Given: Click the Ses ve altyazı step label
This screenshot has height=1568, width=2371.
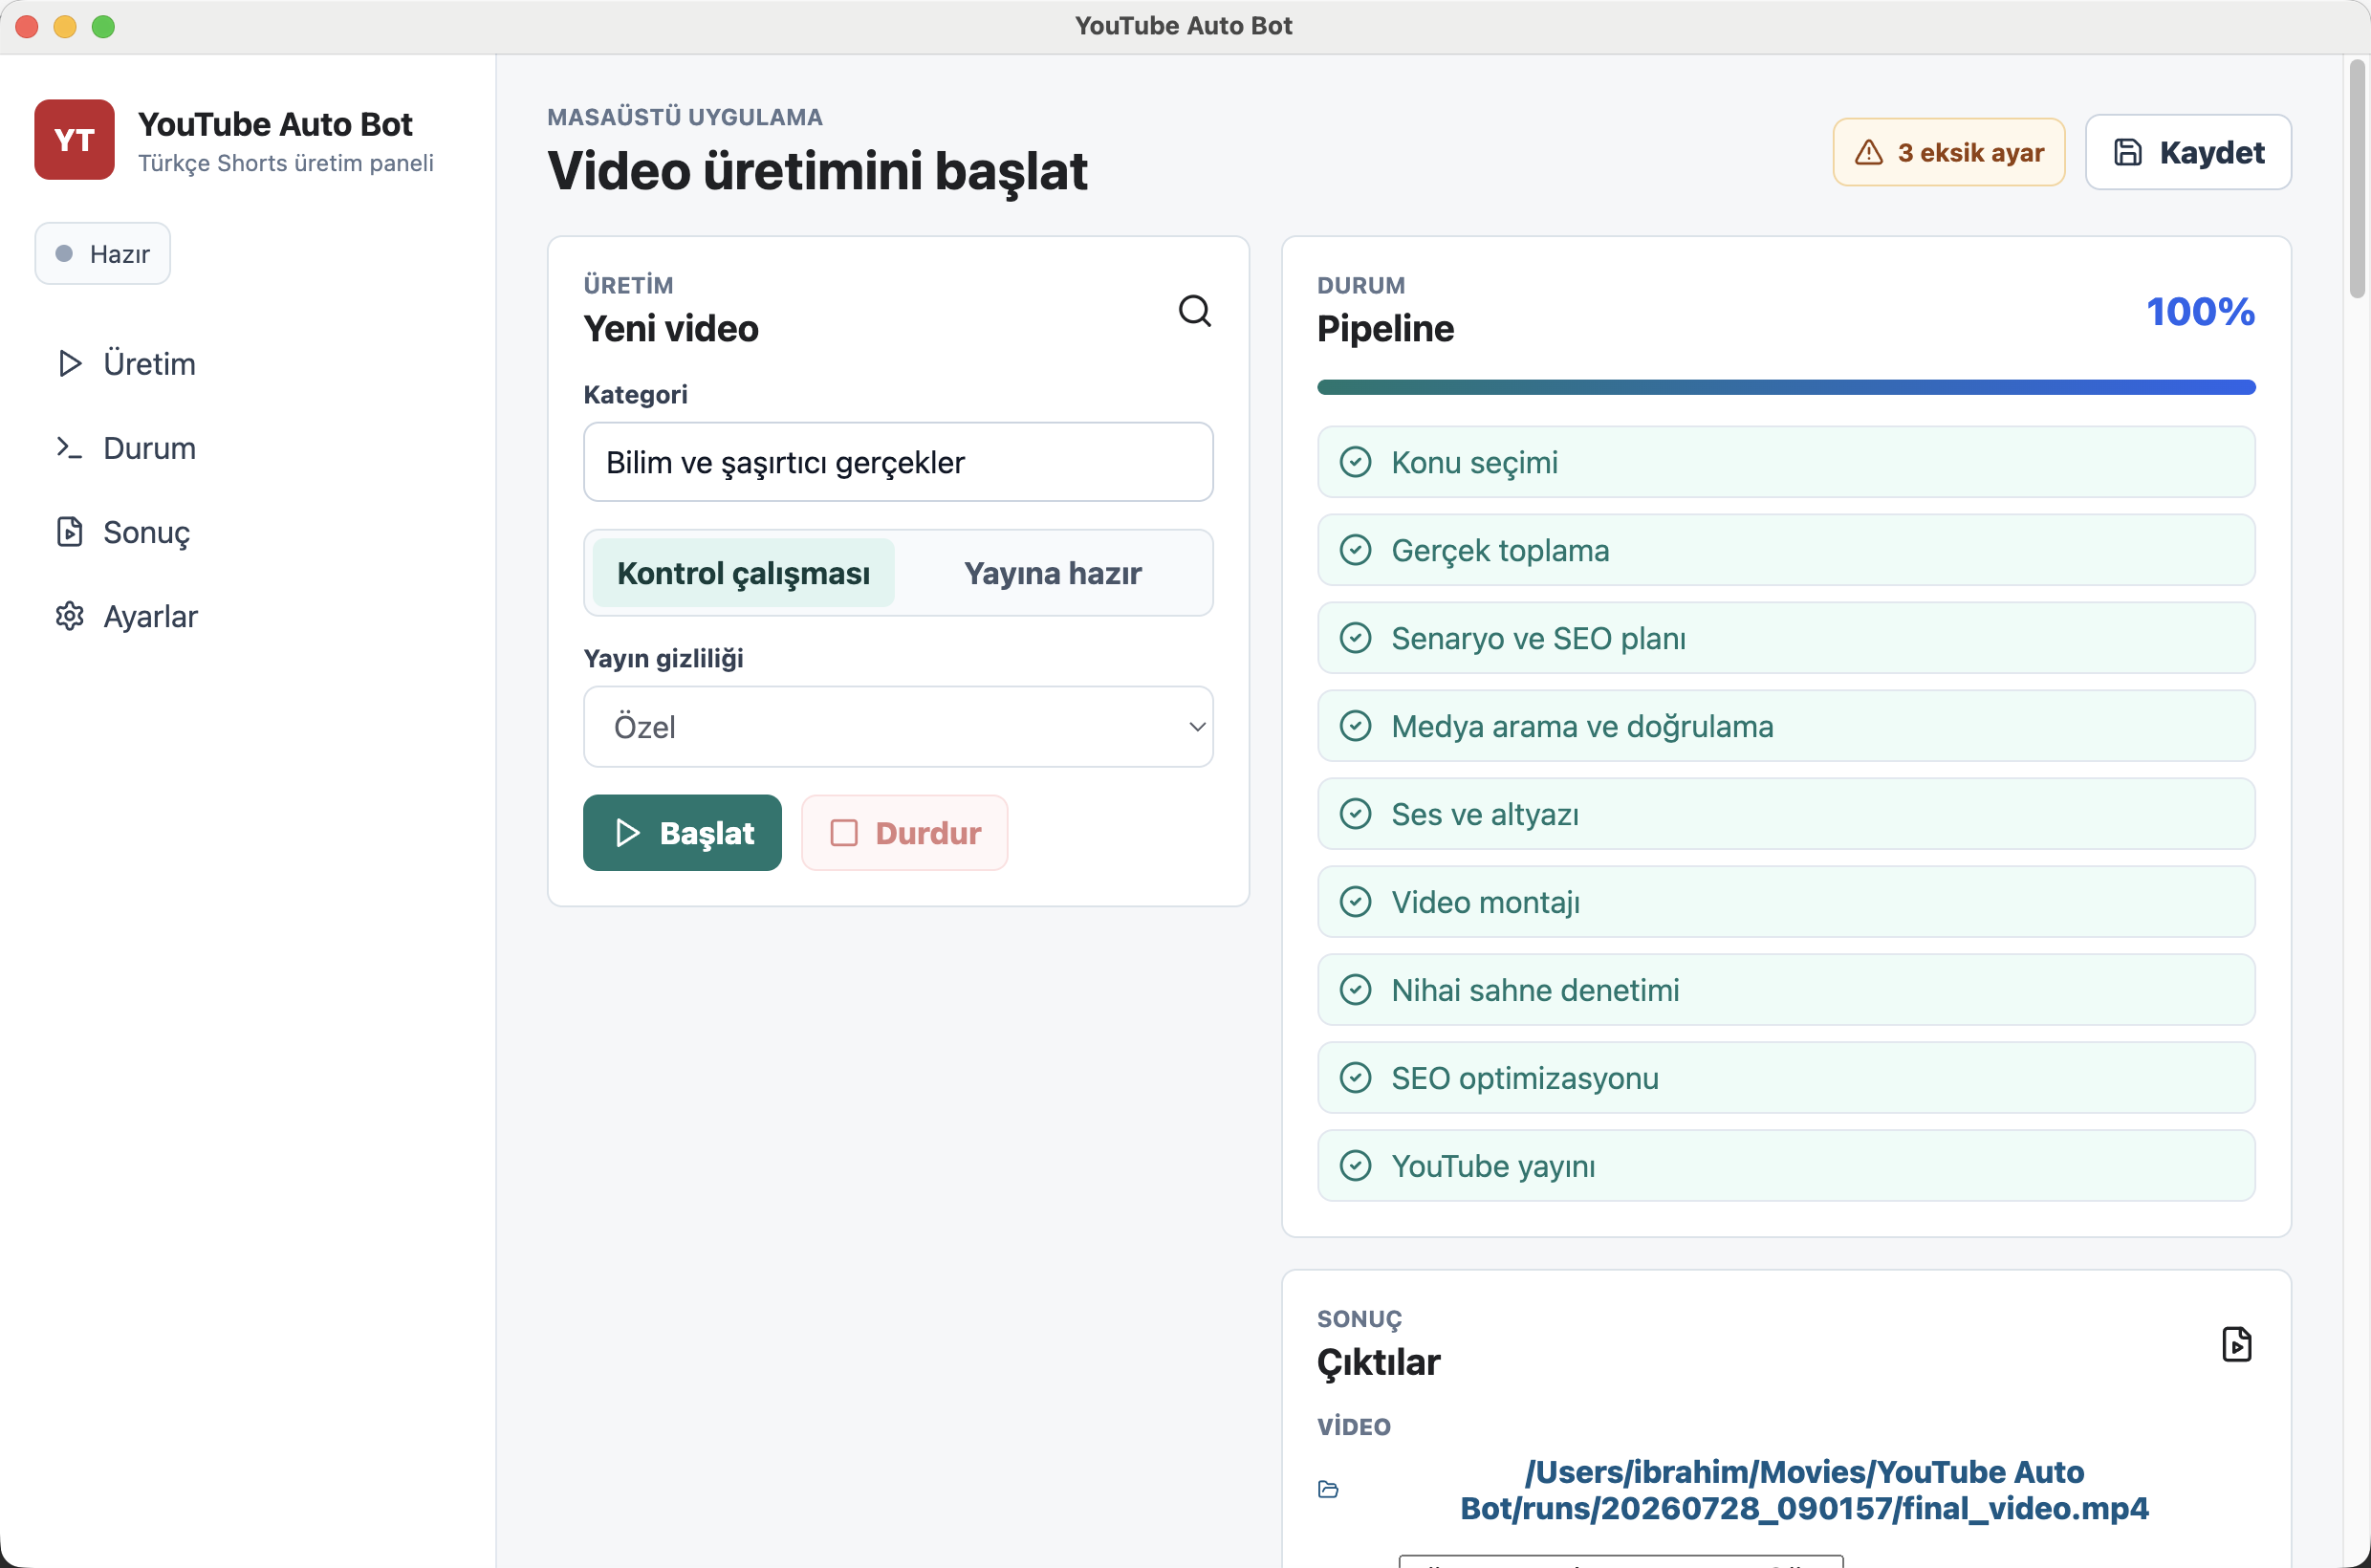Looking at the screenshot, I should pyautogui.click(x=1485, y=814).
